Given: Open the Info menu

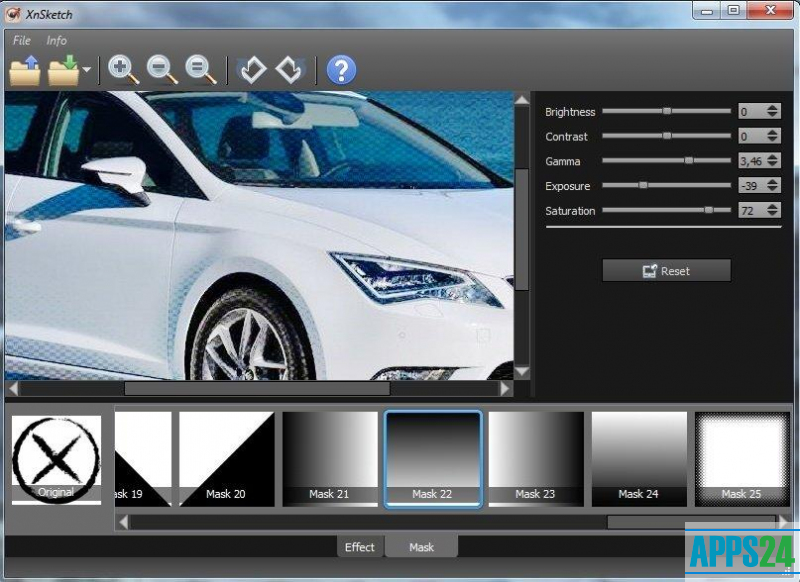Looking at the screenshot, I should coord(57,41).
